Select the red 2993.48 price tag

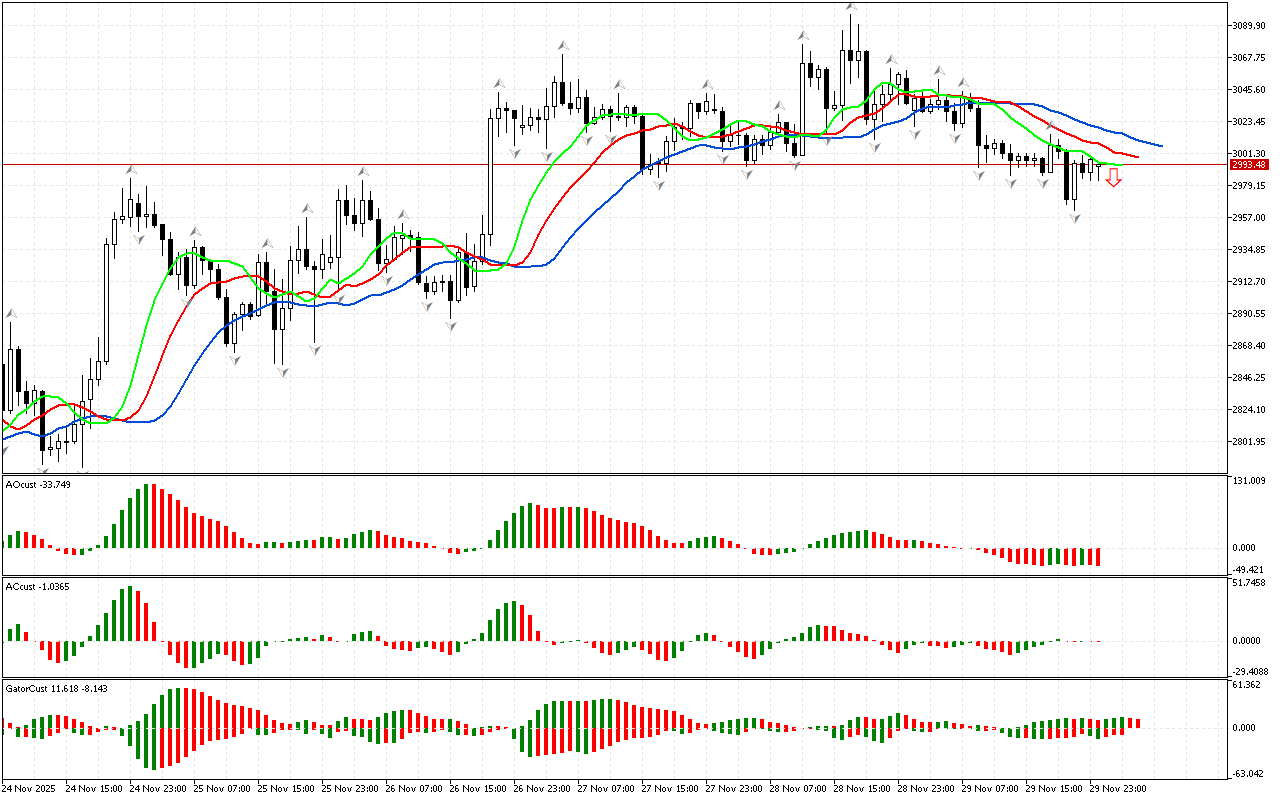coord(1250,165)
